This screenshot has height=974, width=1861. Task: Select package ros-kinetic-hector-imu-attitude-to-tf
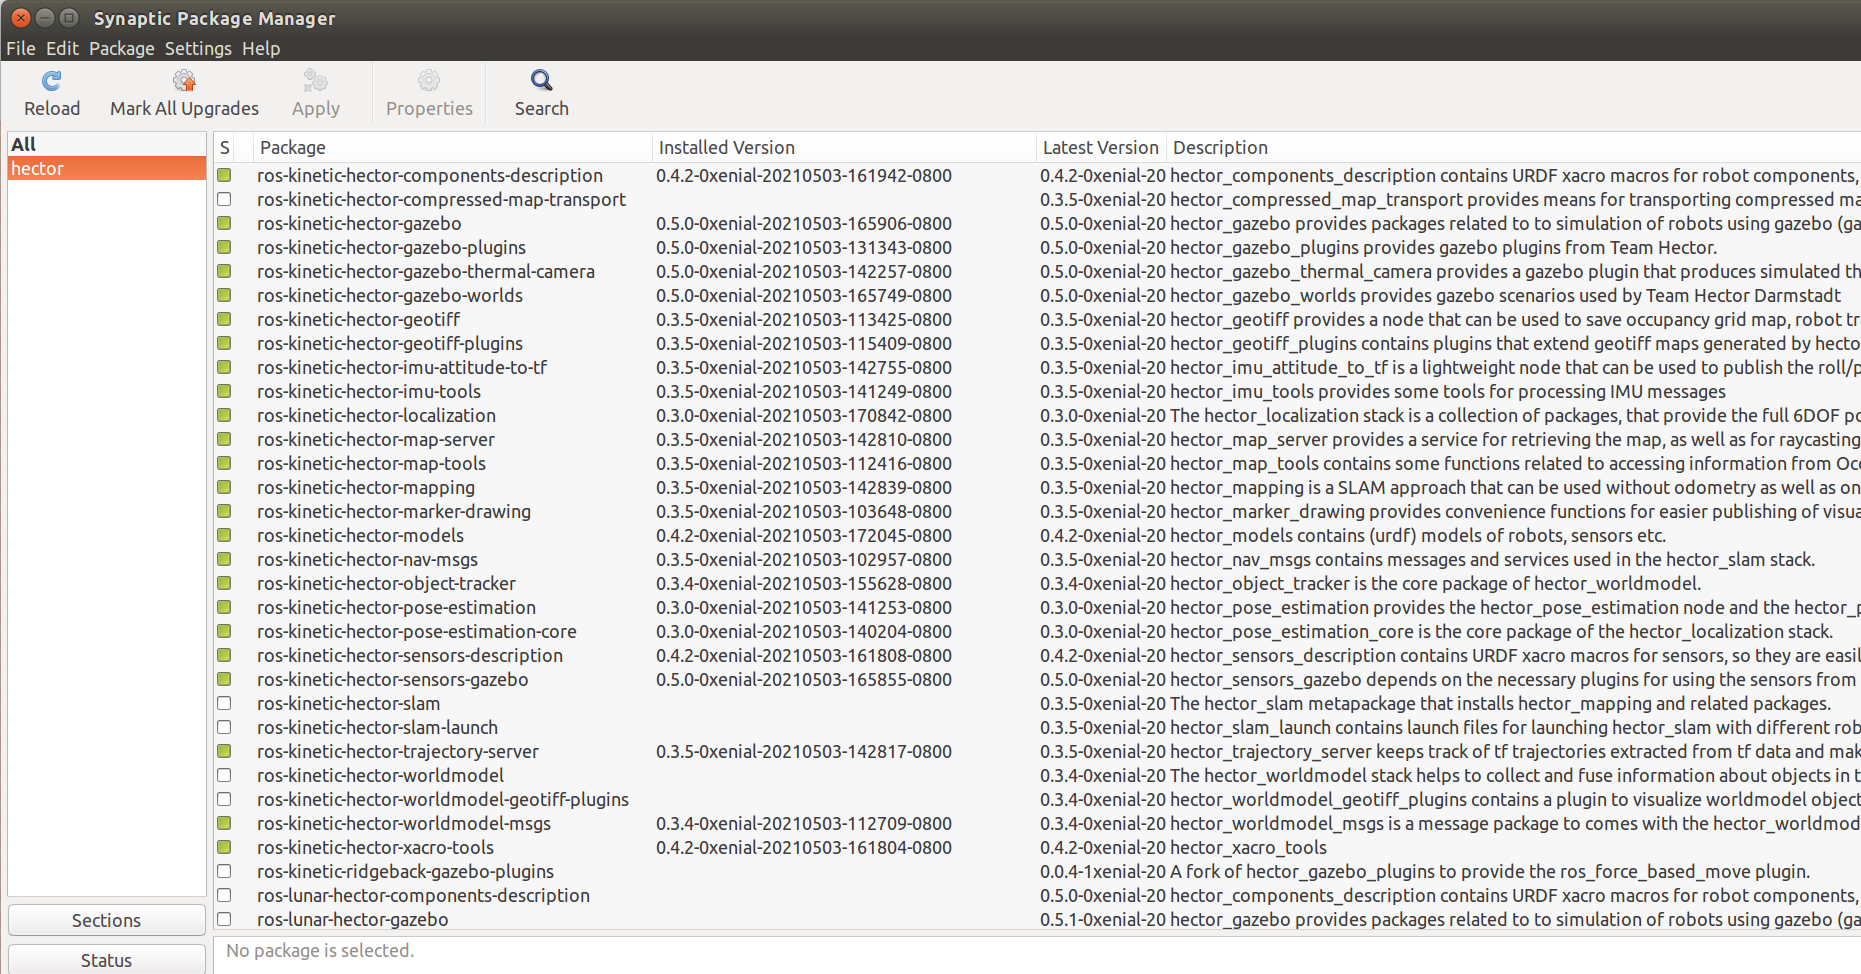click(x=402, y=367)
